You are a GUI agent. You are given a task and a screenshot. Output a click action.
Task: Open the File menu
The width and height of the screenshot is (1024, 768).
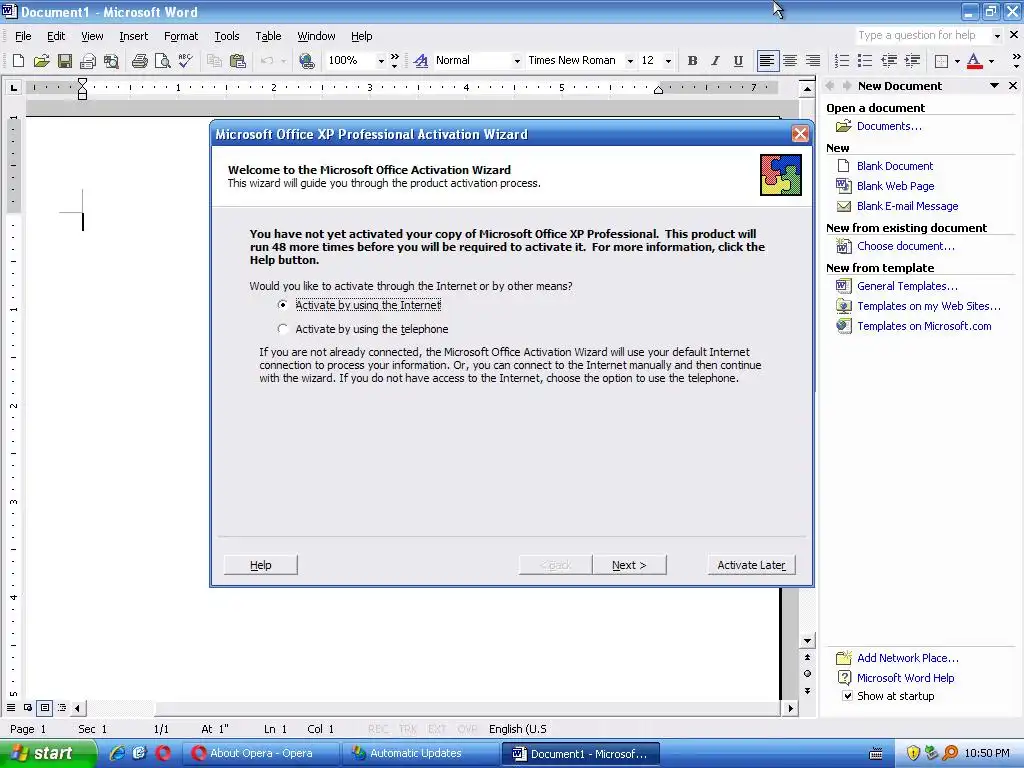[x=23, y=36]
